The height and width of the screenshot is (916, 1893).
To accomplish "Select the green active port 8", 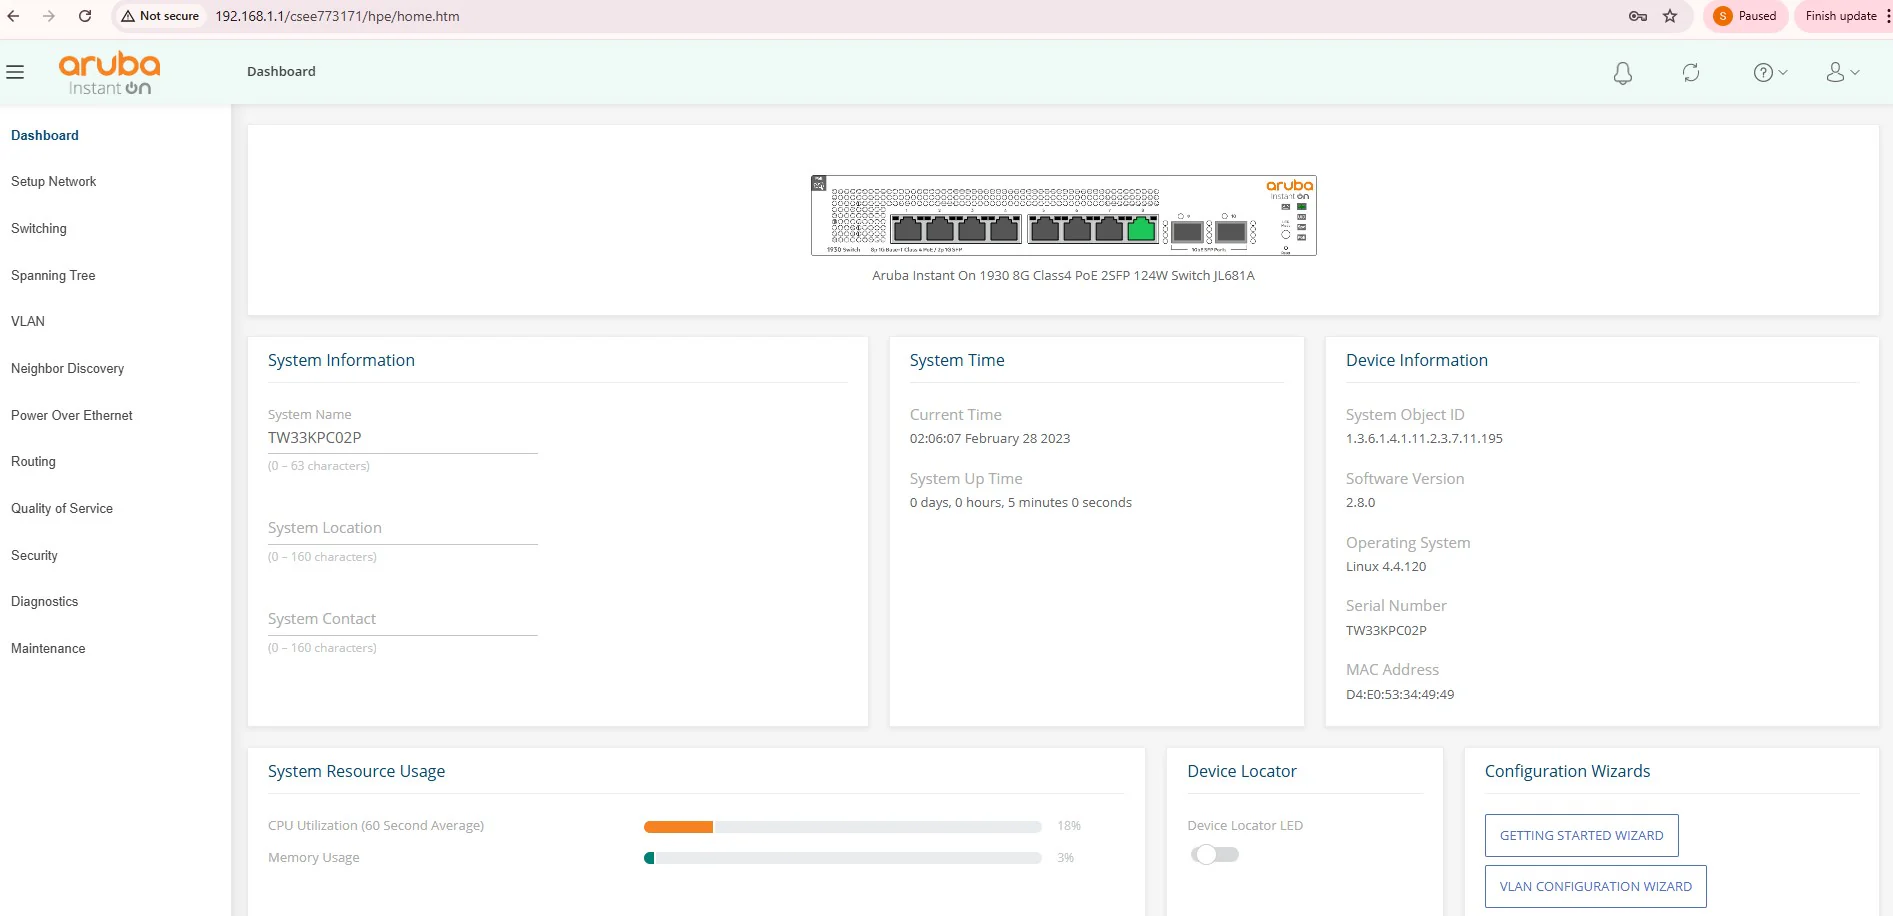I will pos(1142,229).
